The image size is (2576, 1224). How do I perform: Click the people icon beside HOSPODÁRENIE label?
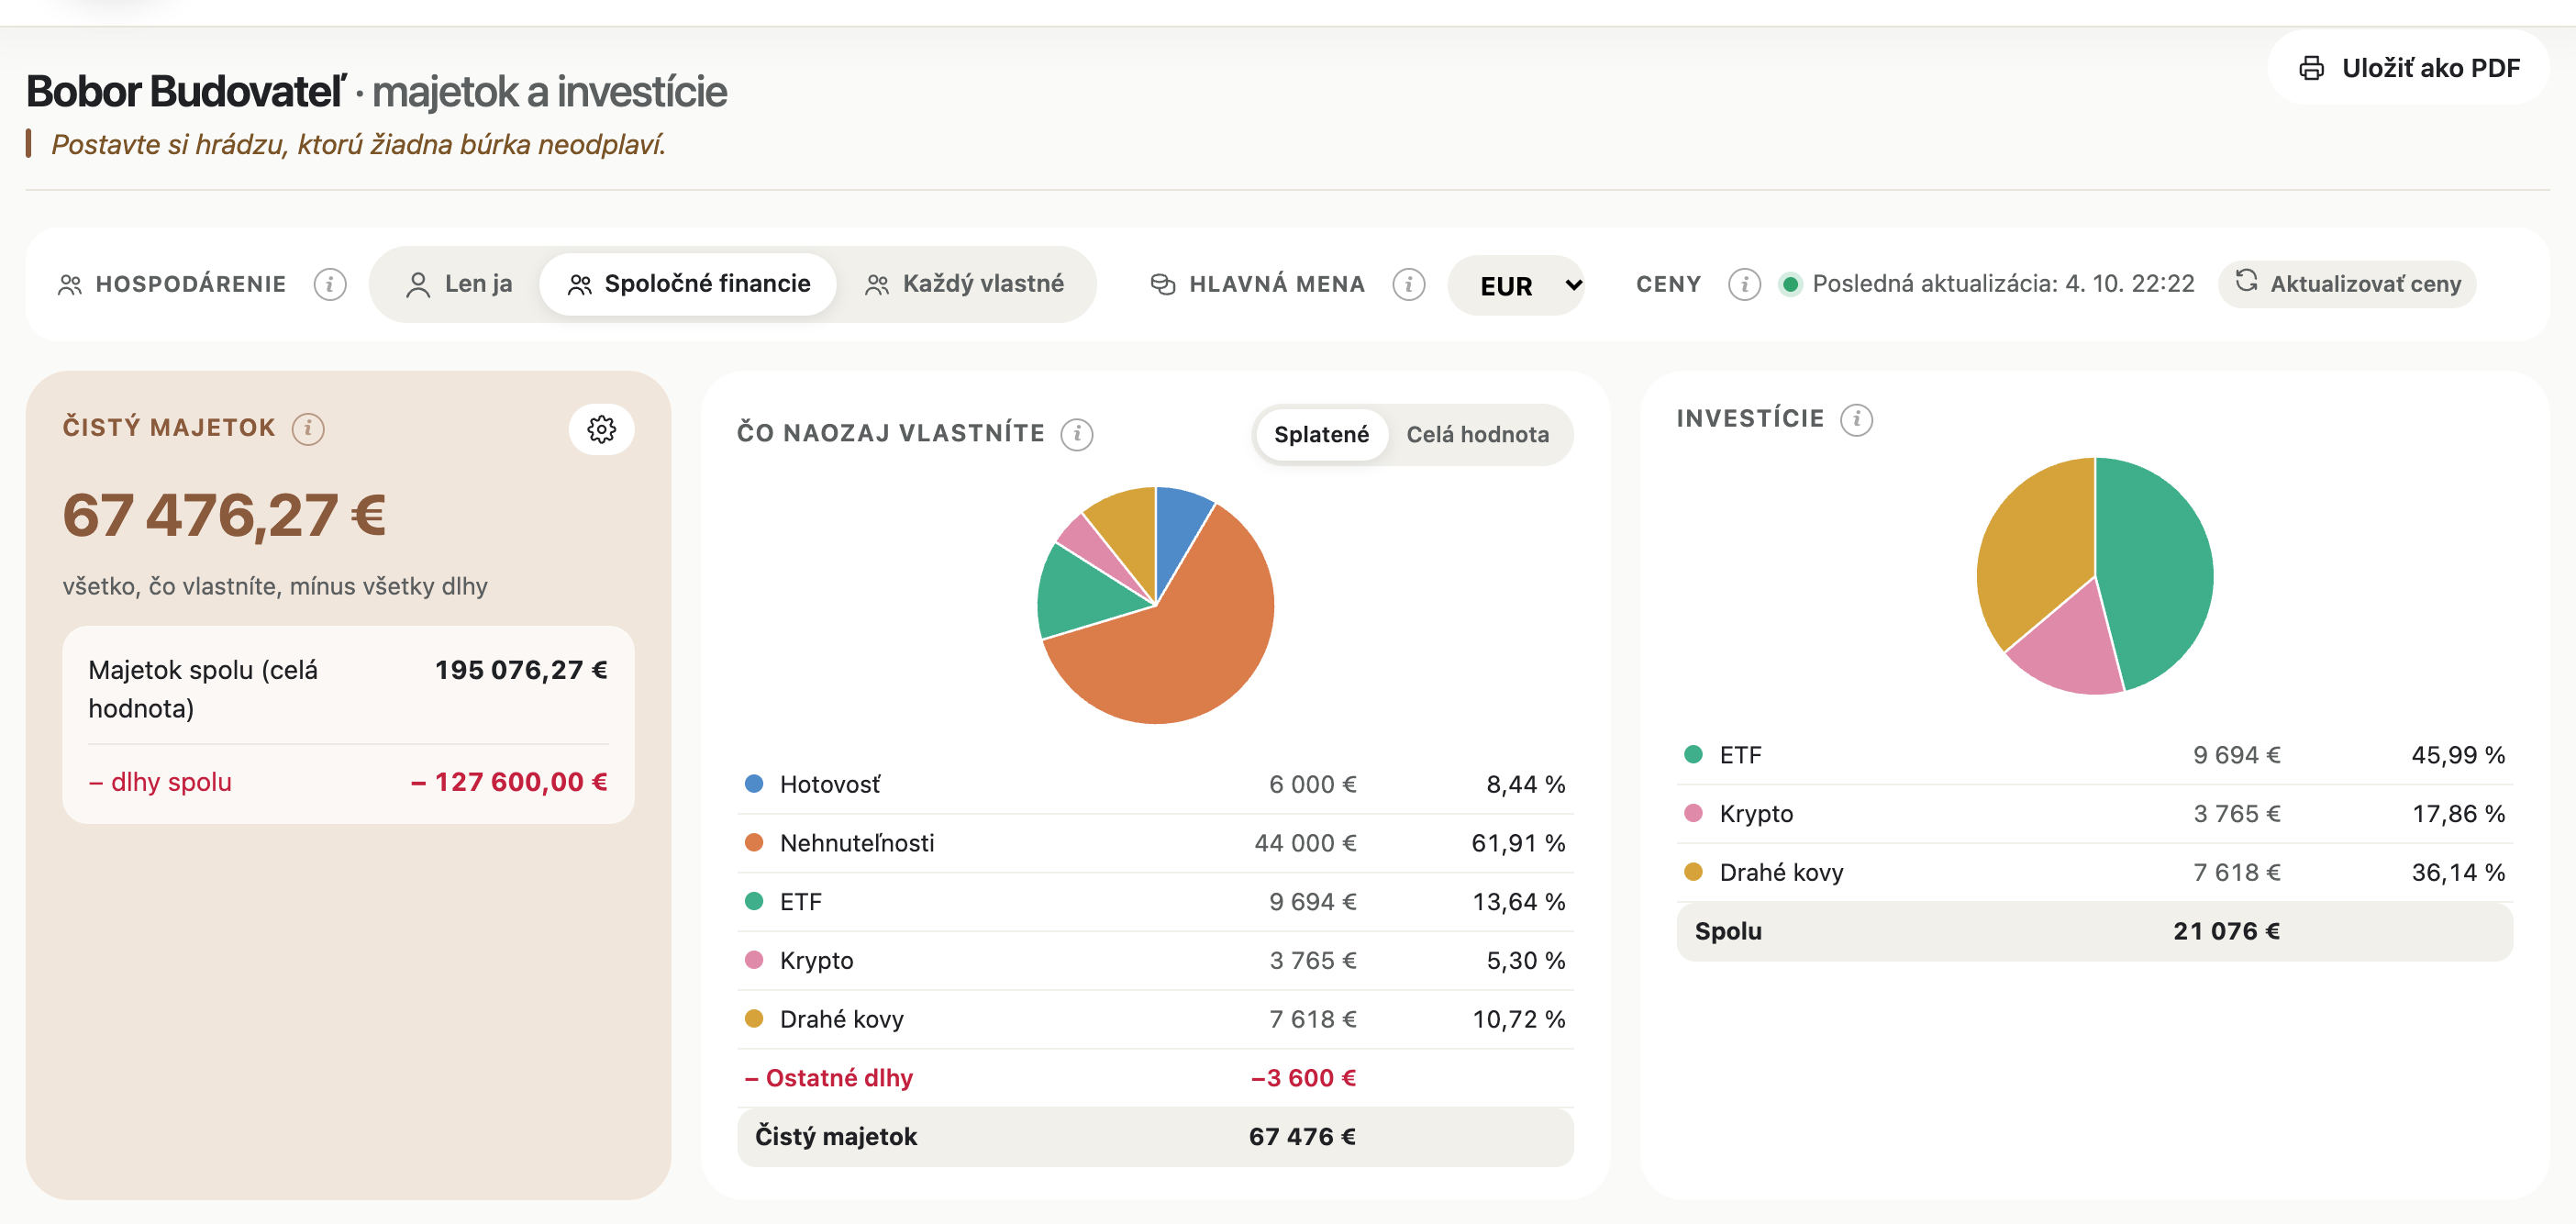click(70, 285)
